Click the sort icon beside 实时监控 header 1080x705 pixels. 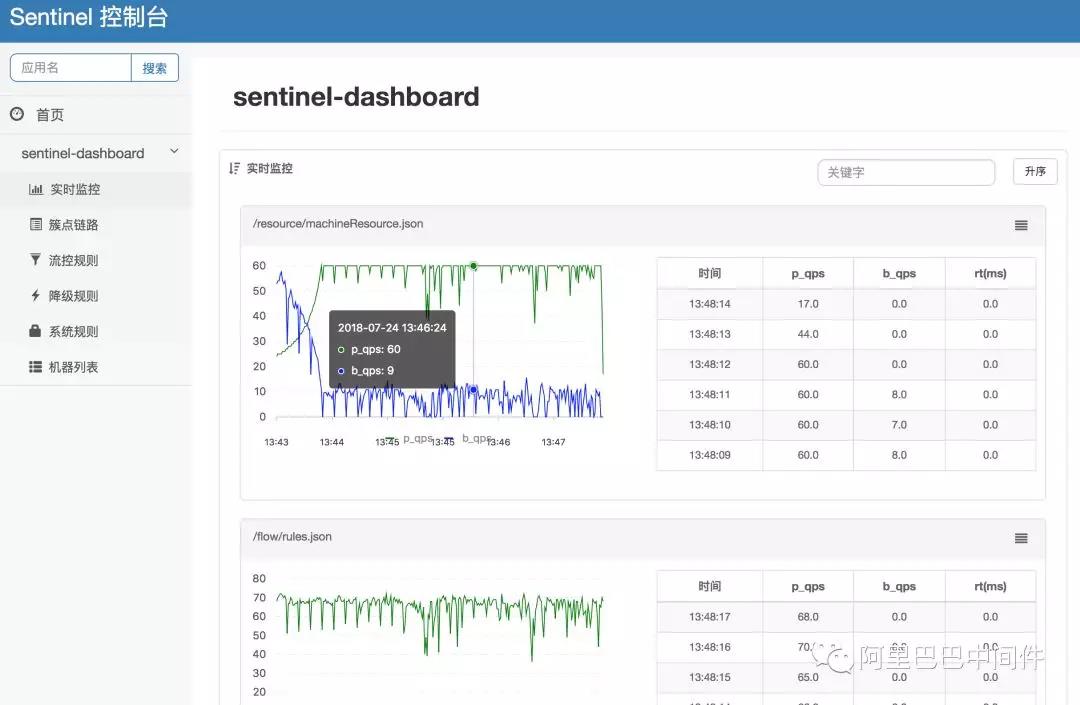pos(237,168)
